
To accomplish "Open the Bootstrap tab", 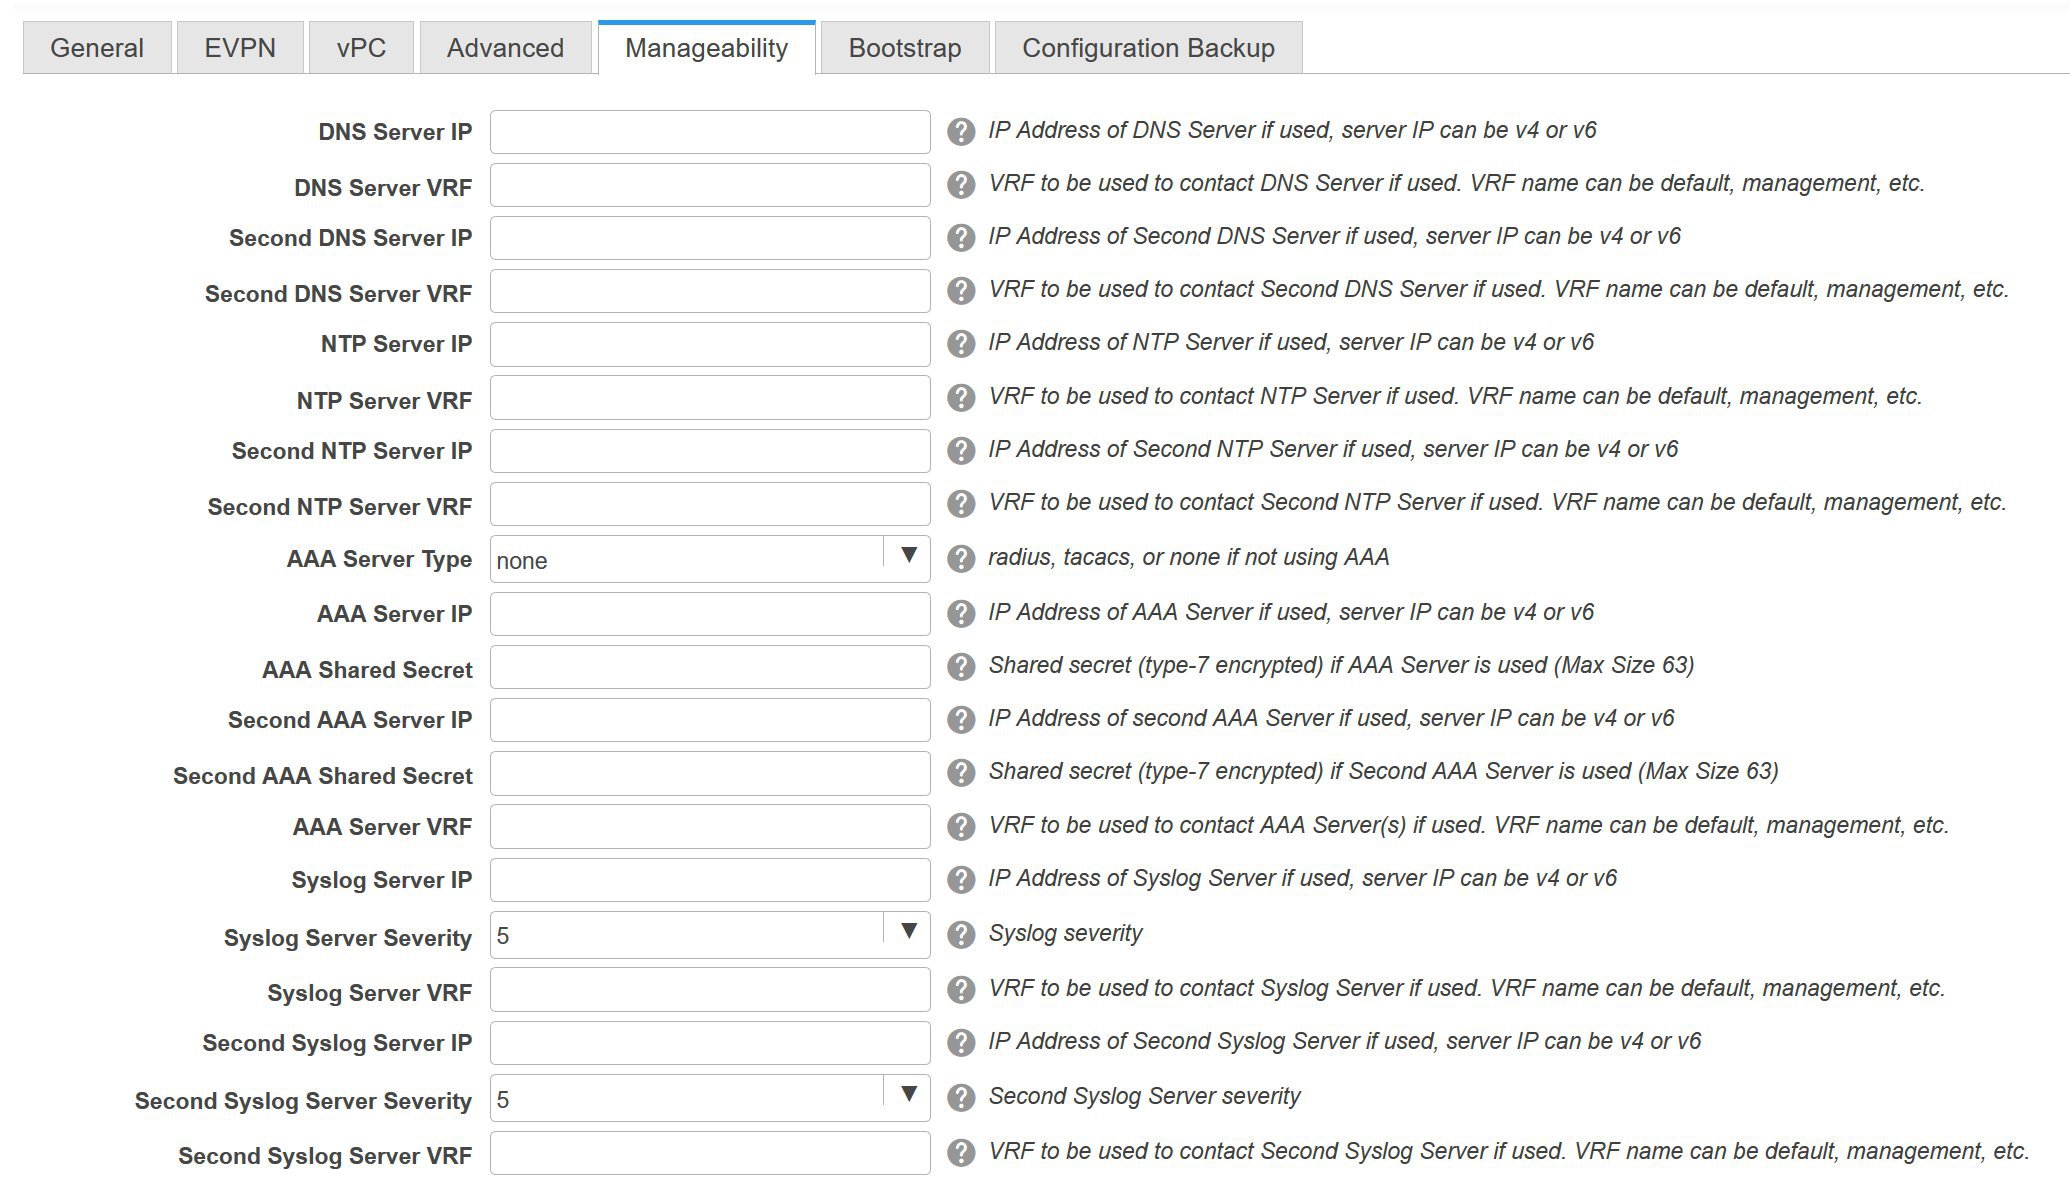I will point(904,48).
